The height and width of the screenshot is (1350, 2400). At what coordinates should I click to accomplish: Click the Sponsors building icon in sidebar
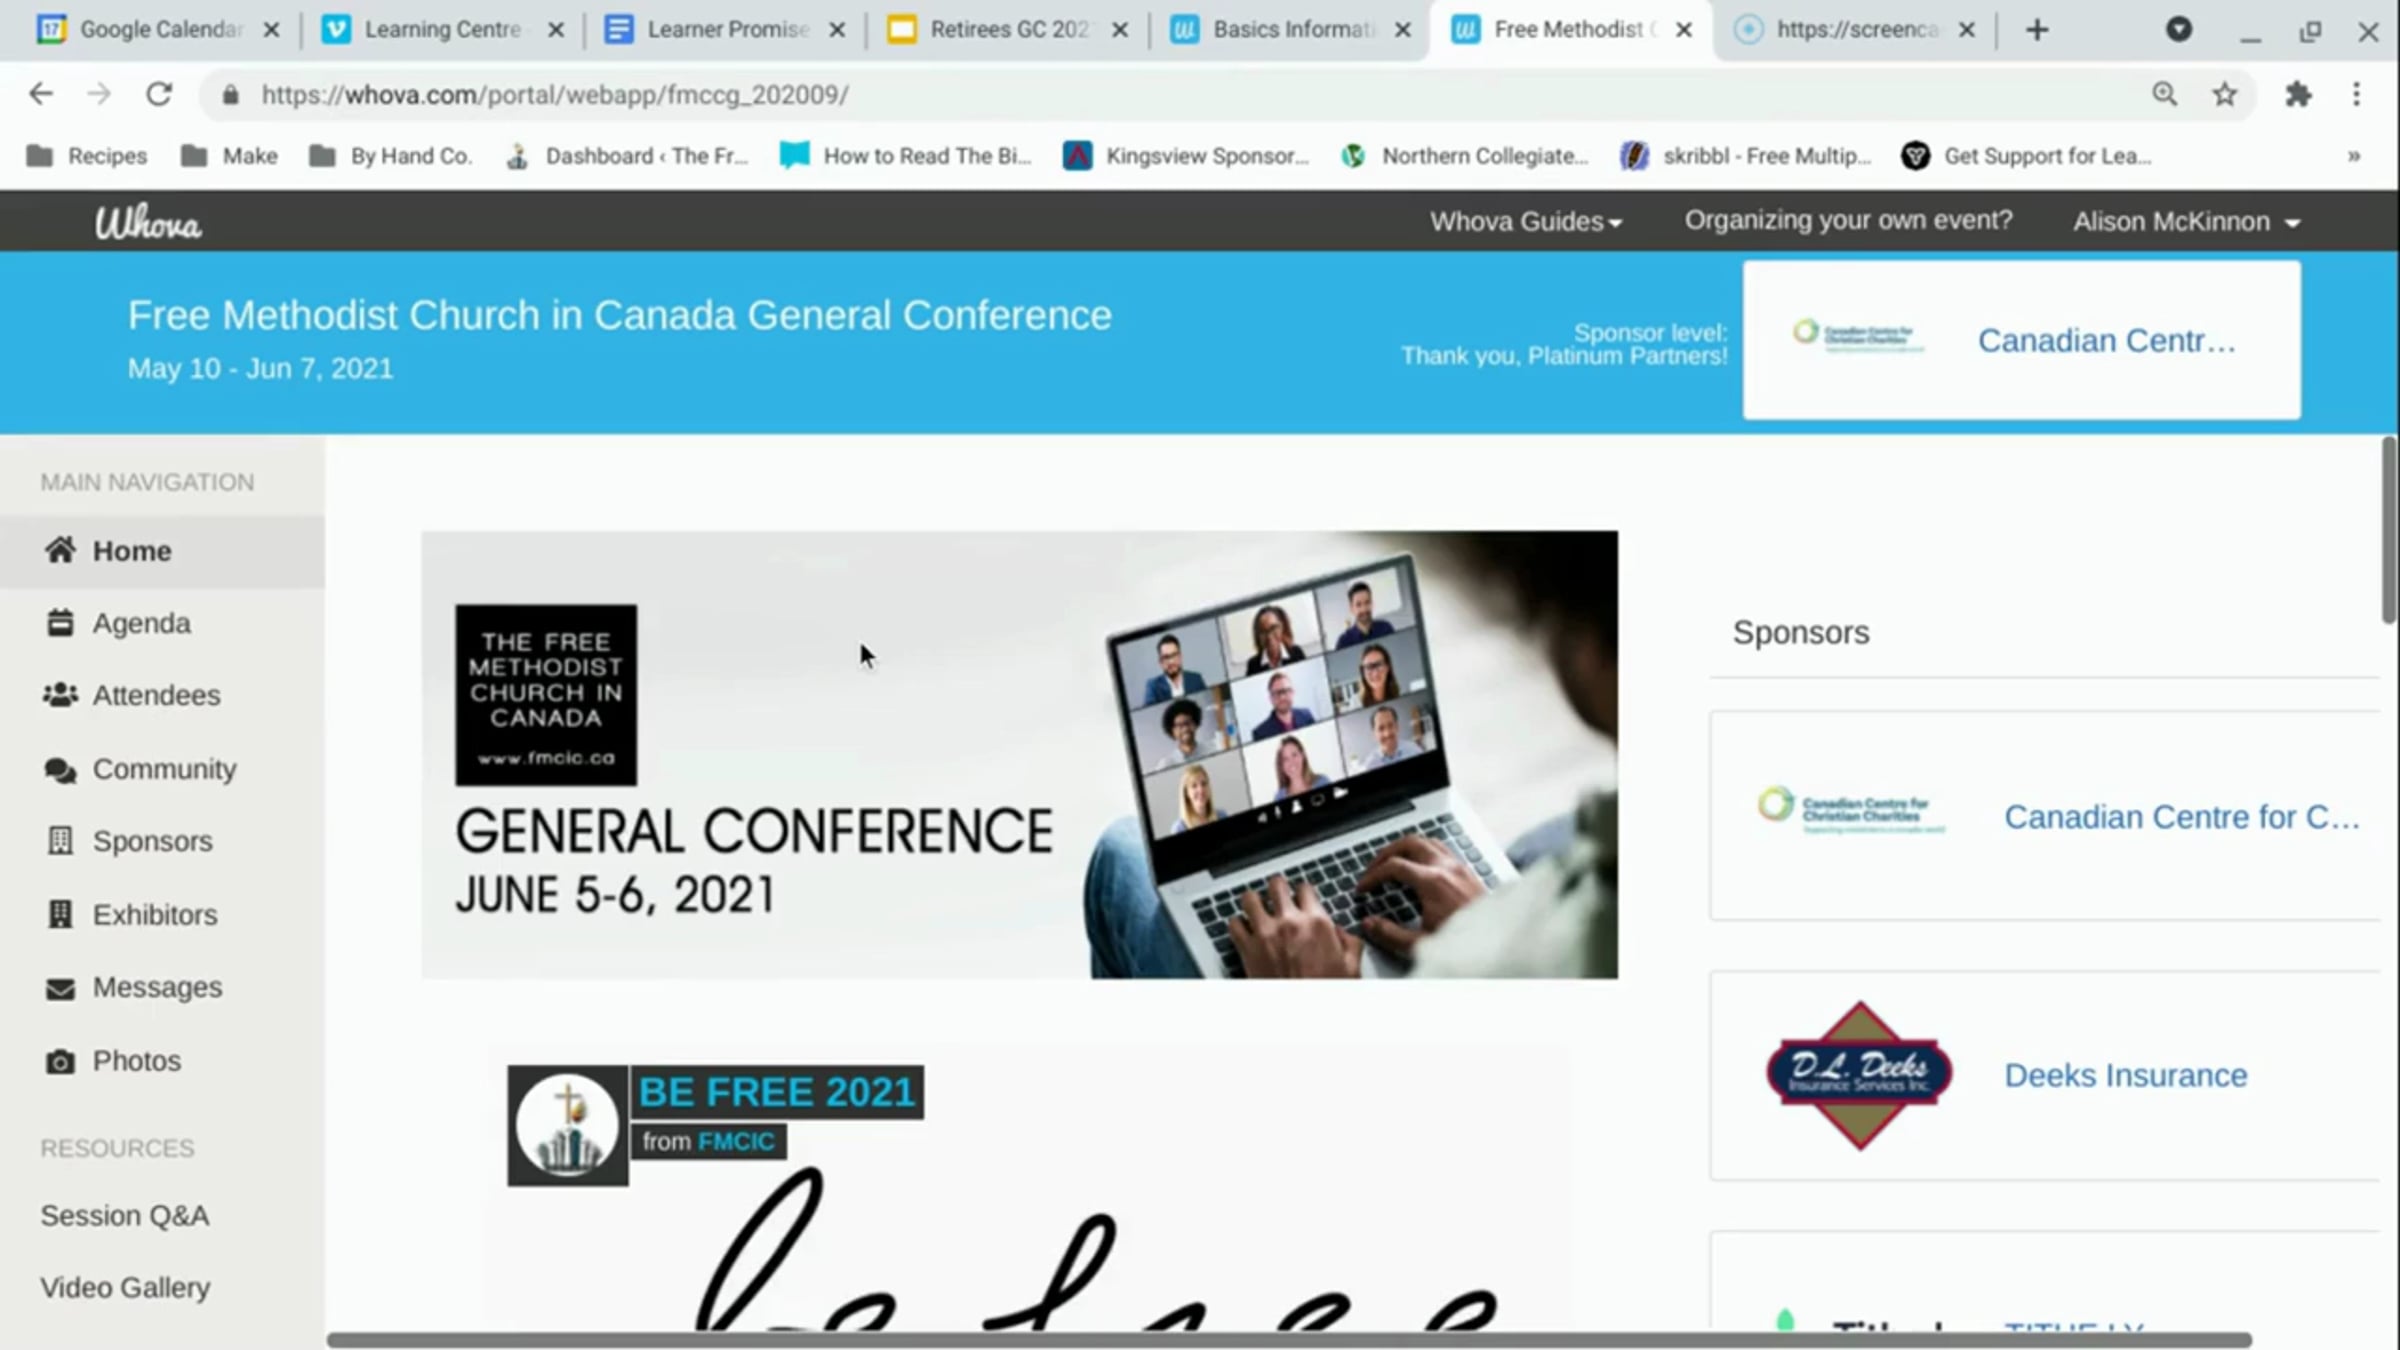click(60, 841)
